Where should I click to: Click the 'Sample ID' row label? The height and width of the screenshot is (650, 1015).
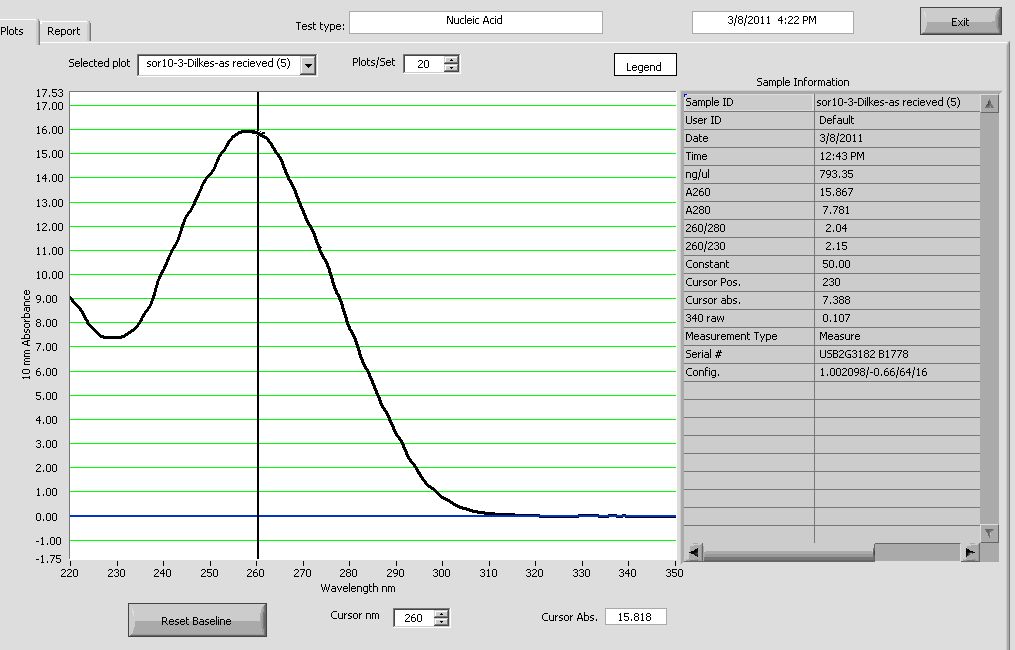pyautogui.click(x=709, y=102)
